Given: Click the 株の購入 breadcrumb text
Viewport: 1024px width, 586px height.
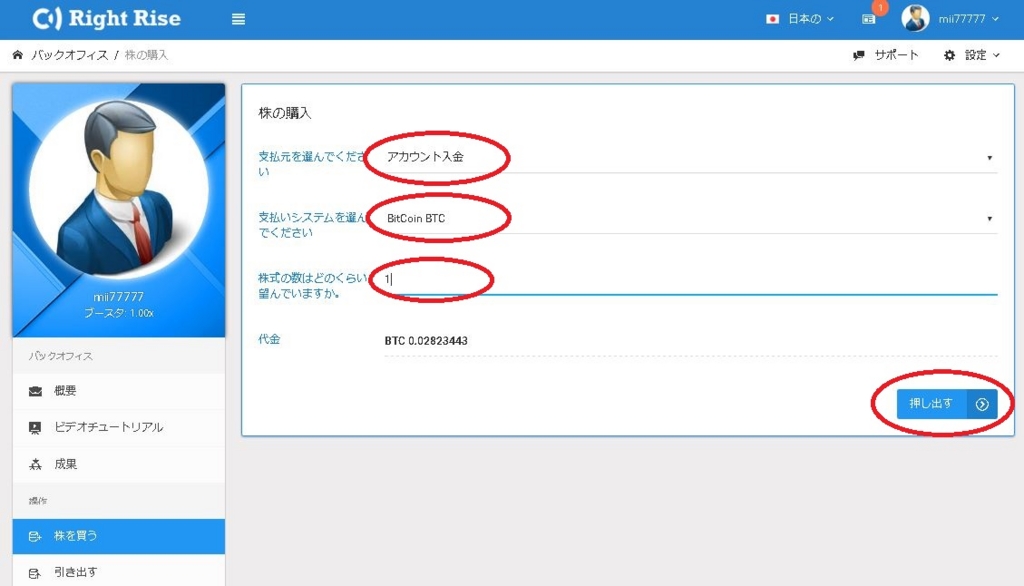Looking at the screenshot, I should (146, 55).
